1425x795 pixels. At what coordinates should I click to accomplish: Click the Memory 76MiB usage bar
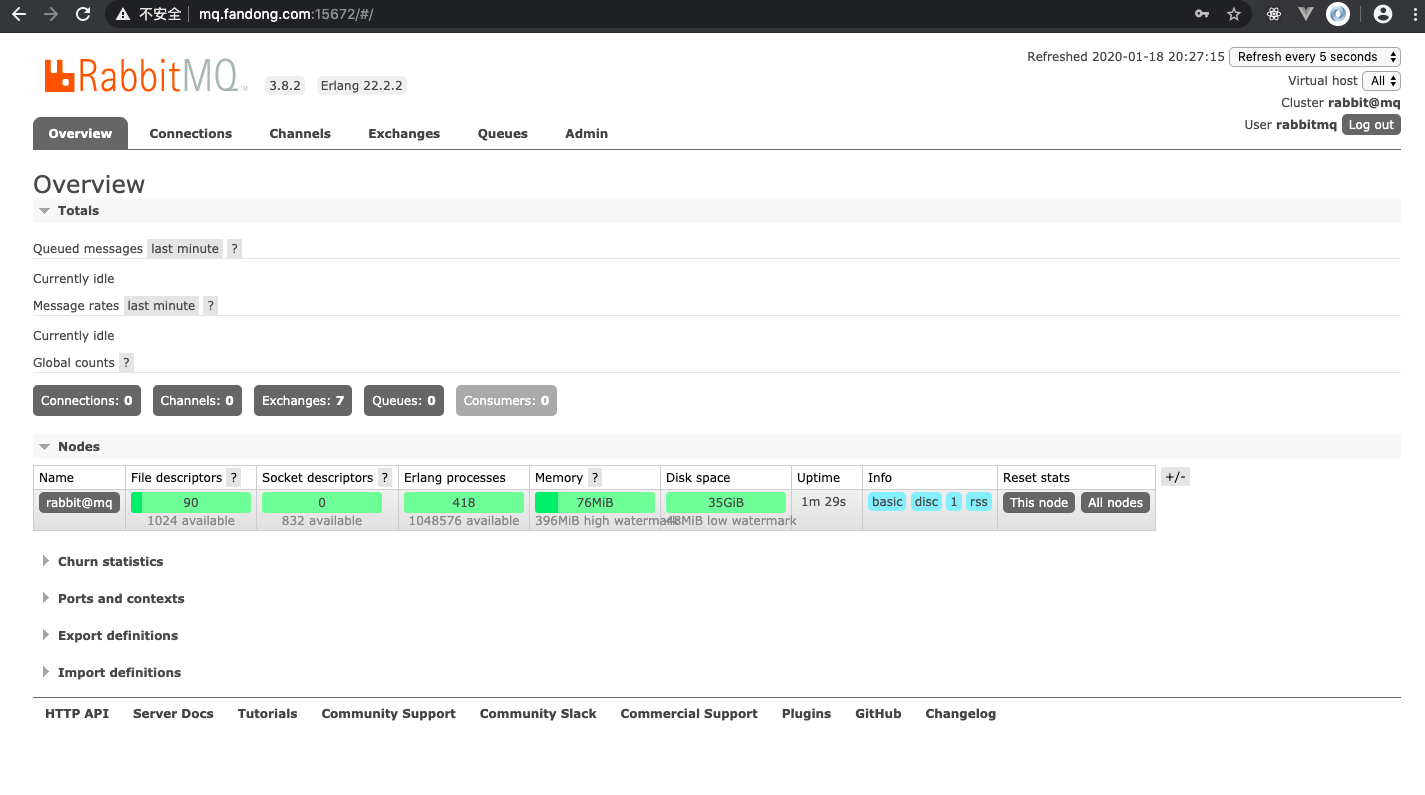[x=595, y=503]
